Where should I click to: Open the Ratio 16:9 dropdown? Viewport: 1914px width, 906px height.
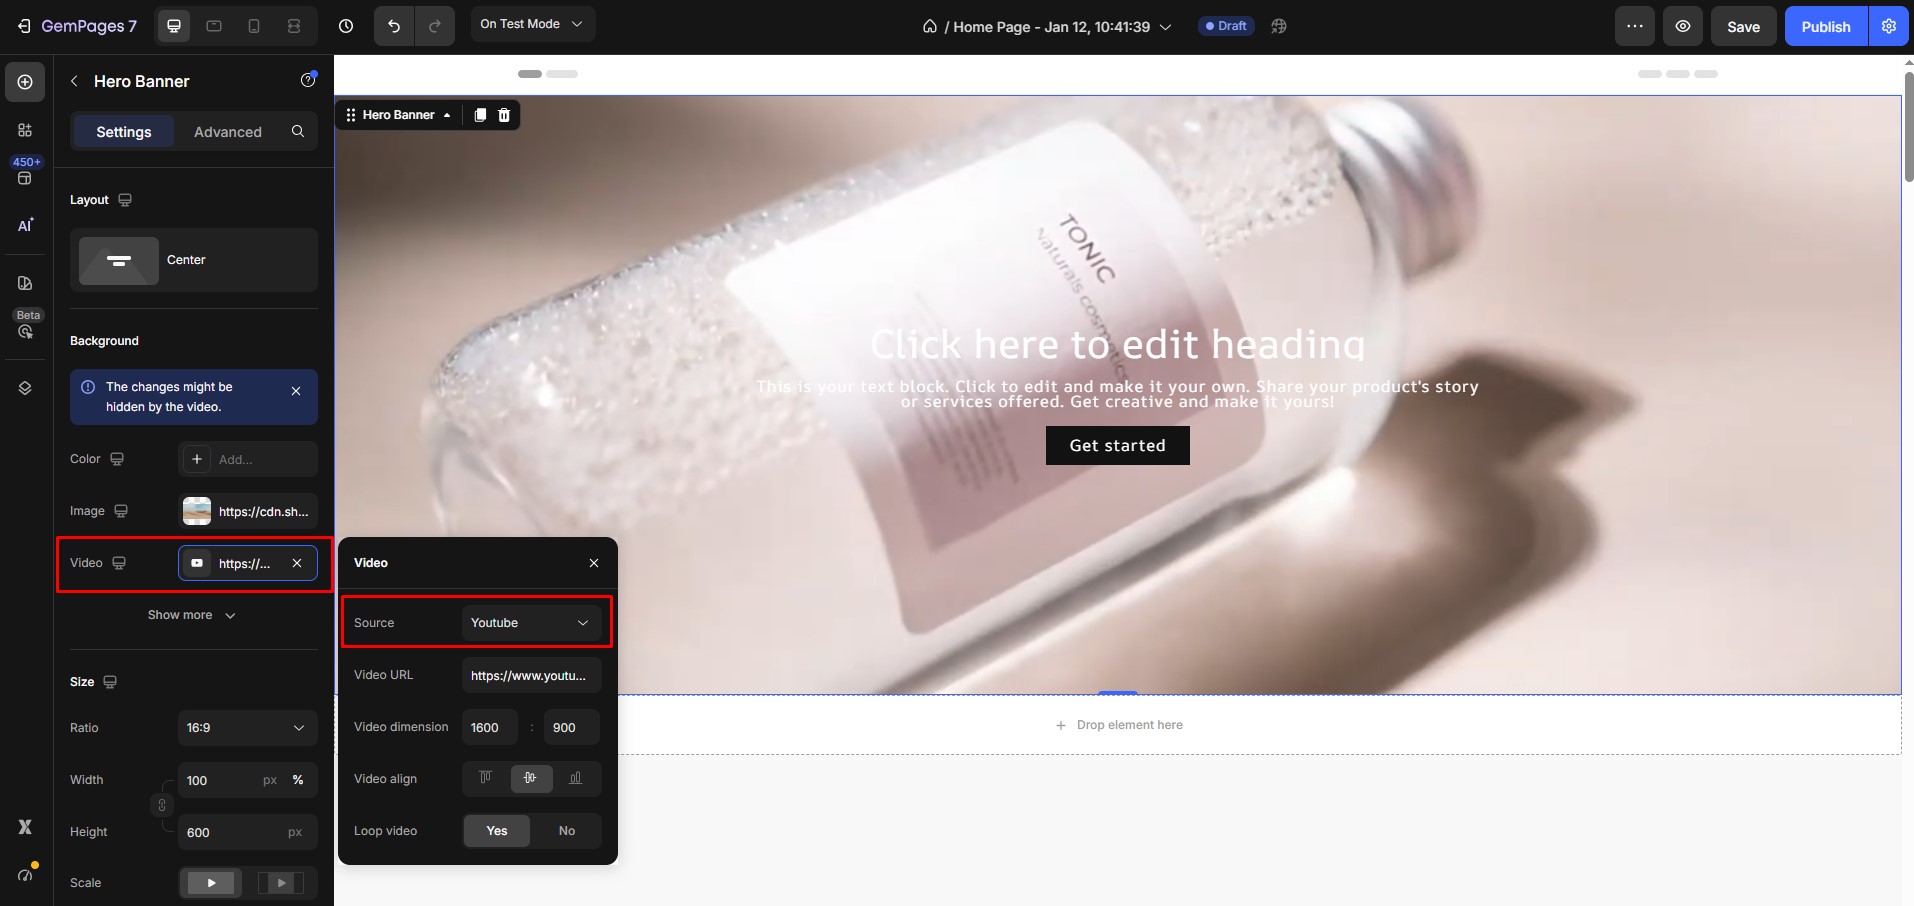tap(247, 728)
